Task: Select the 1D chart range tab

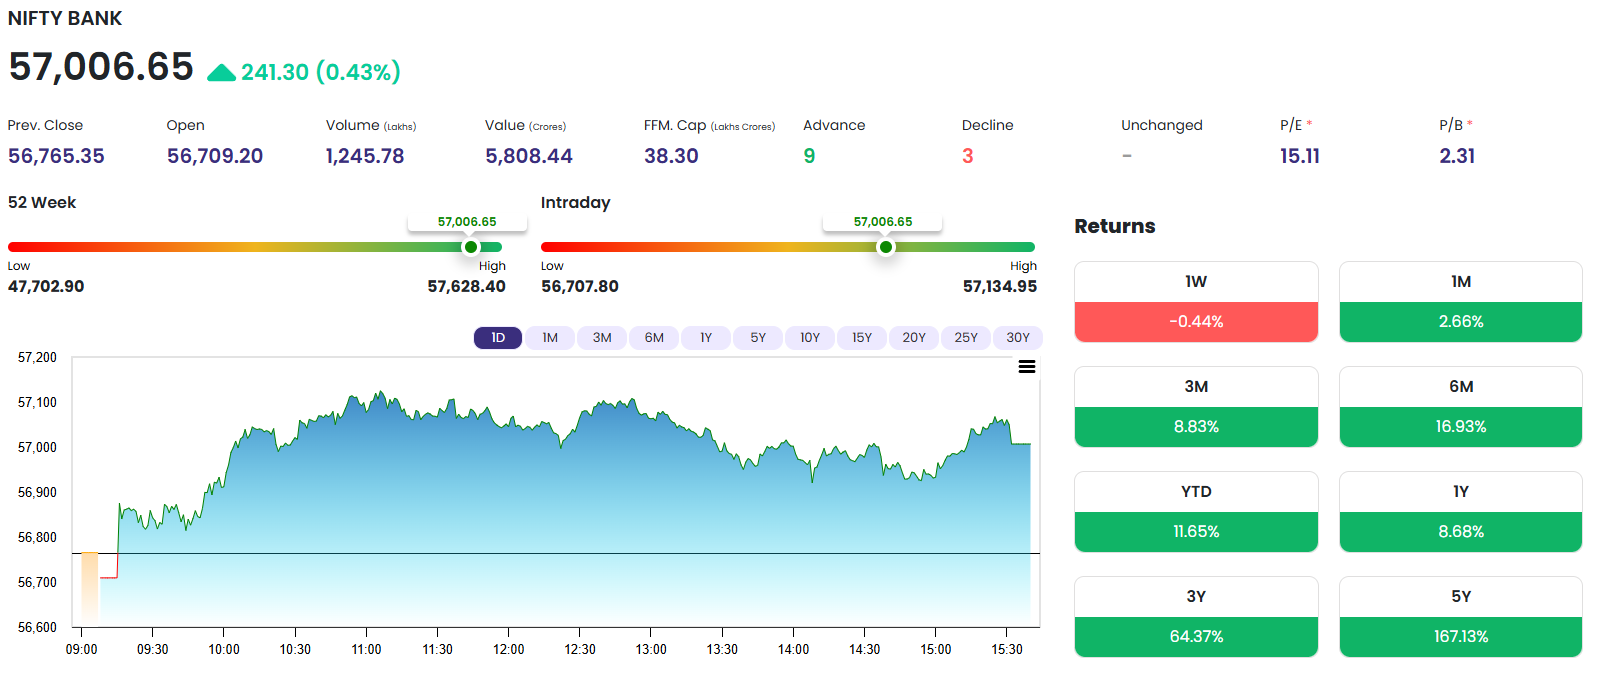Action: [498, 338]
